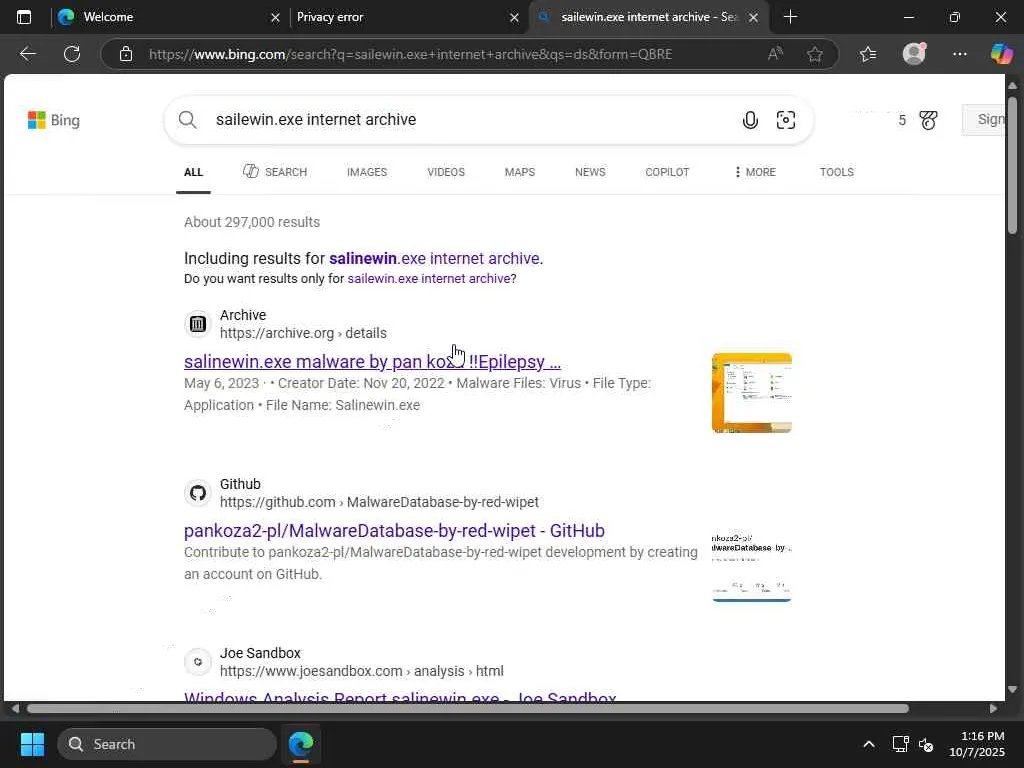
Task: Open Edge Settings and more menu
Action: click(x=959, y=54)
